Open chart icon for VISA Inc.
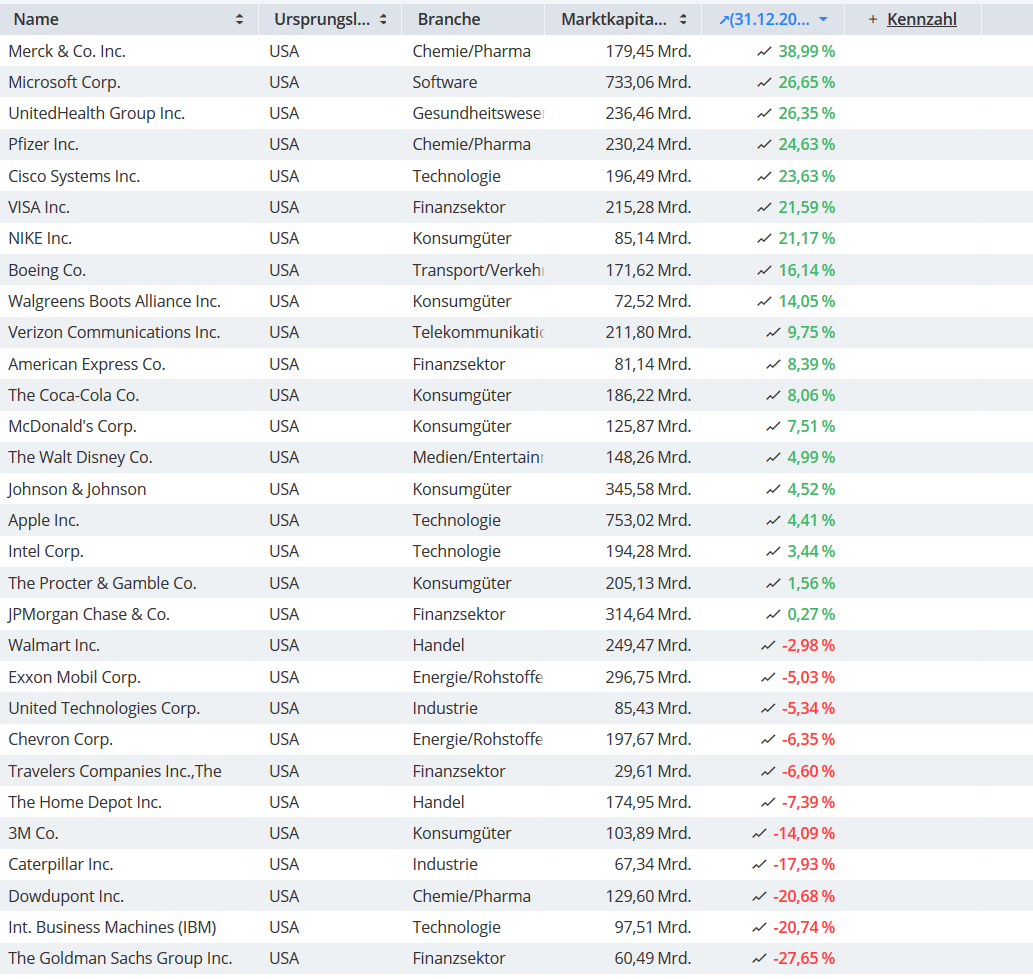Viewport: 1033px width, 979px height. [764, 208]
